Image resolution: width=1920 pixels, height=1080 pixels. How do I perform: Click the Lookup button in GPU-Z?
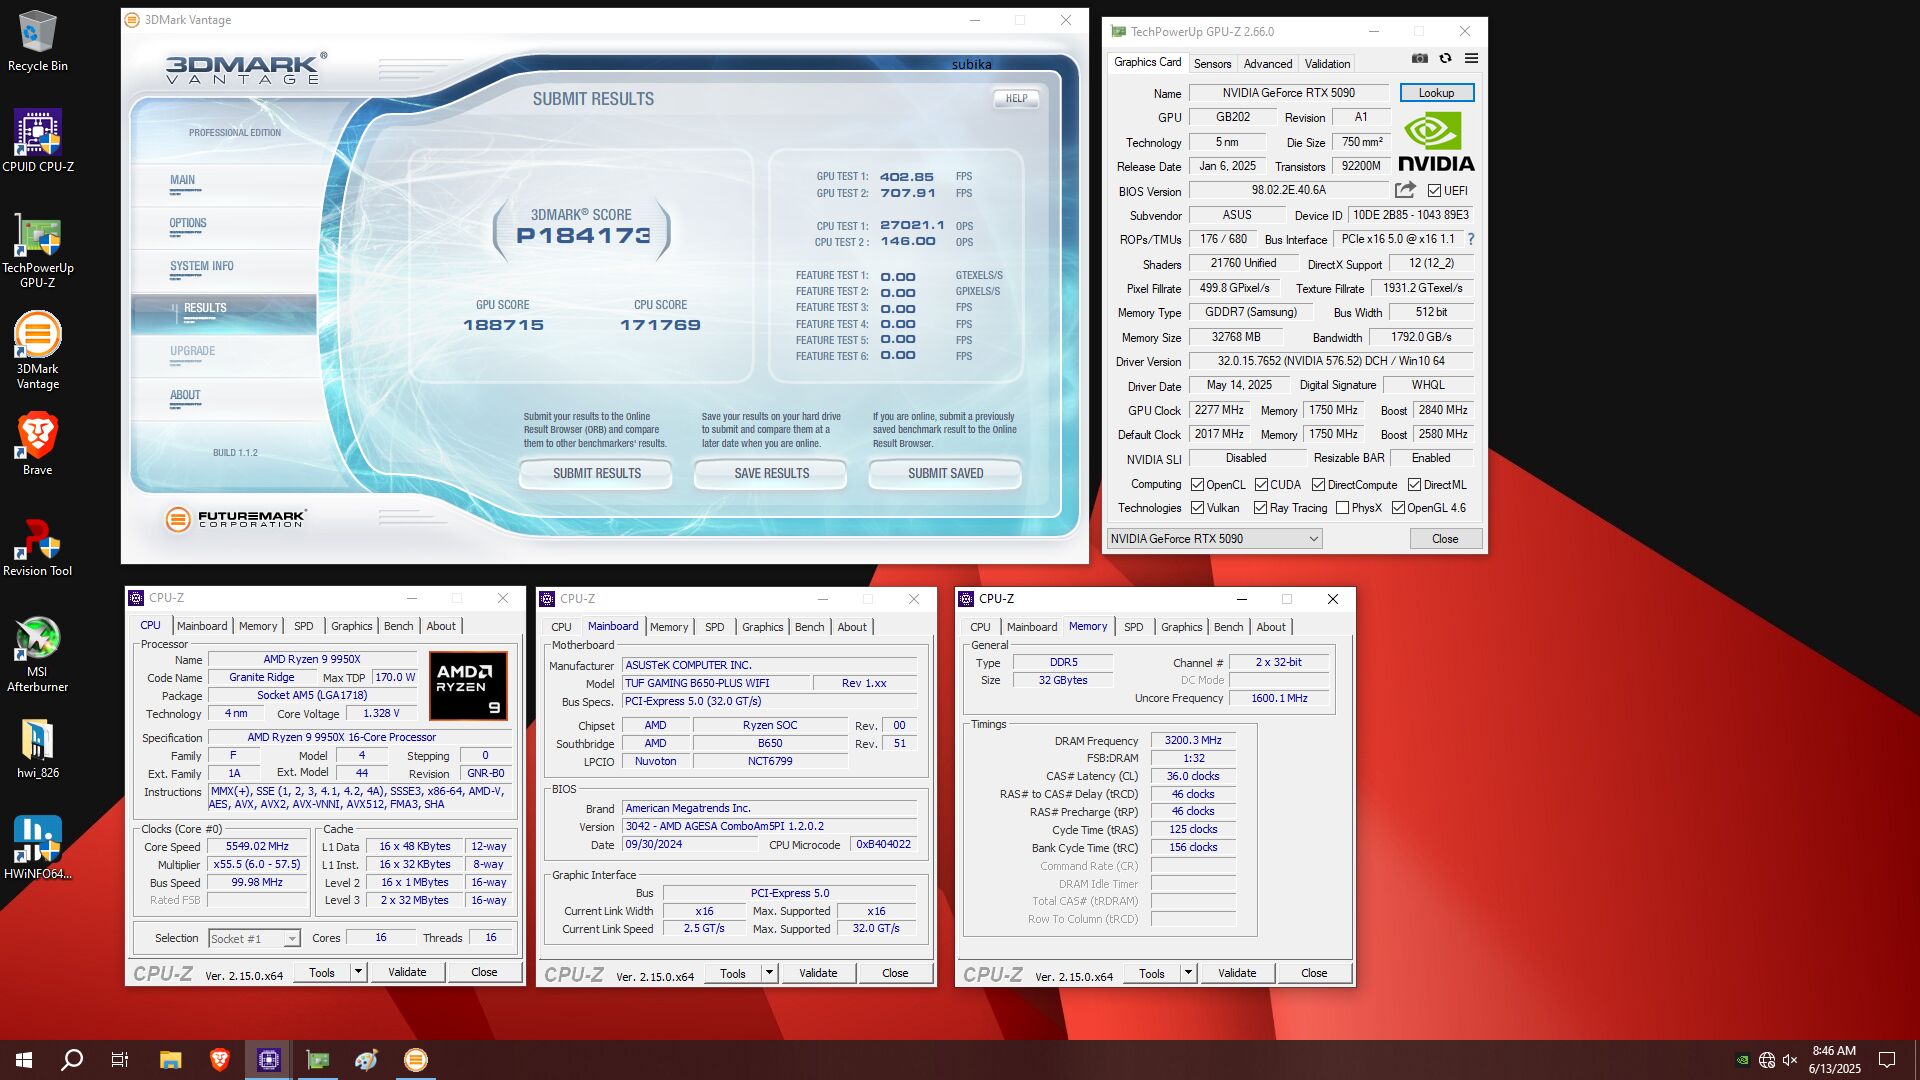point(1436,93)
